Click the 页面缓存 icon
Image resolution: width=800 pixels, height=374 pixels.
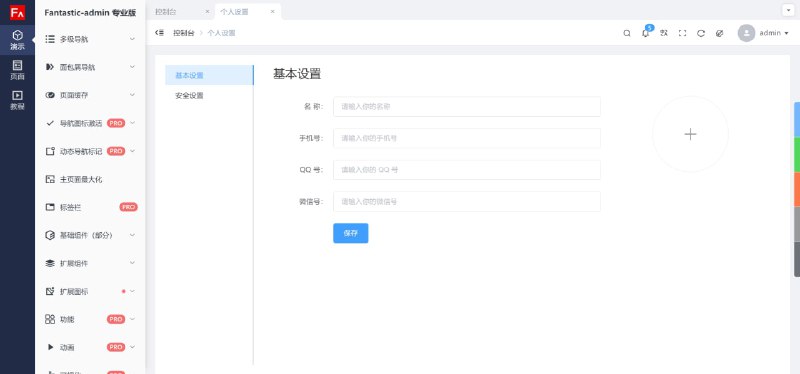click(x=50, y=95)
